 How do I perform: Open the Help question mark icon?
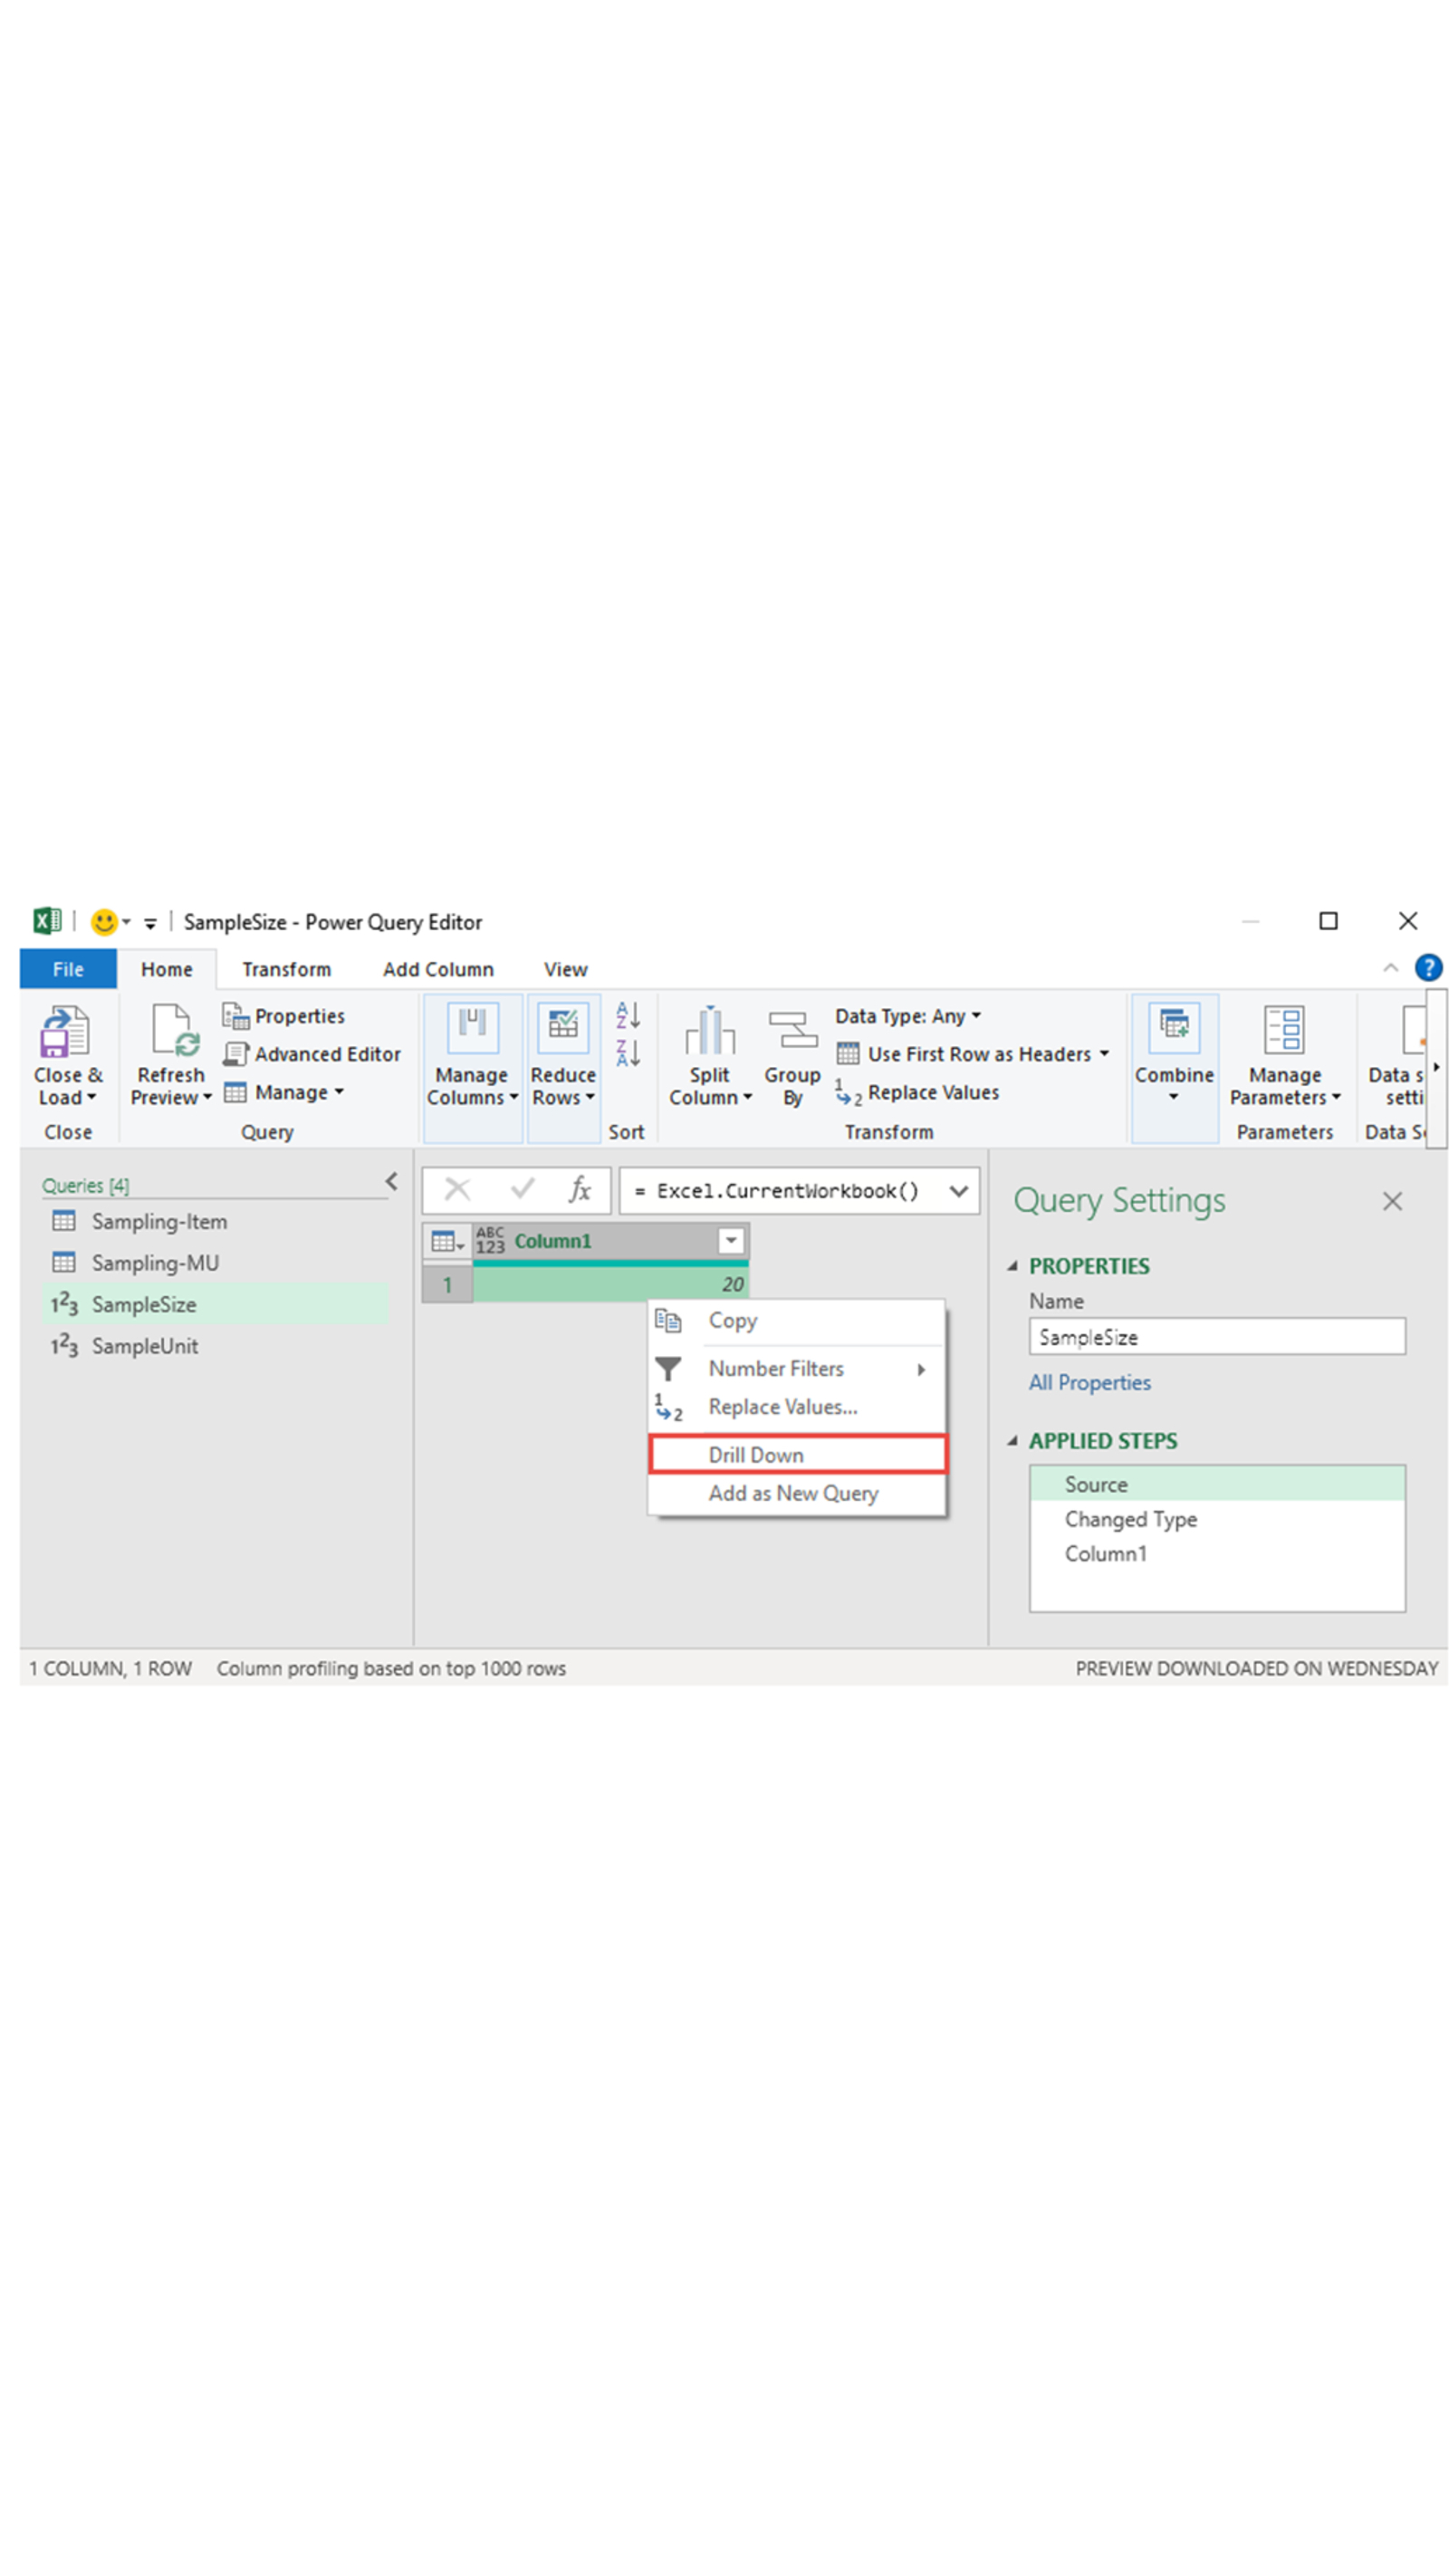(1427, 968)
